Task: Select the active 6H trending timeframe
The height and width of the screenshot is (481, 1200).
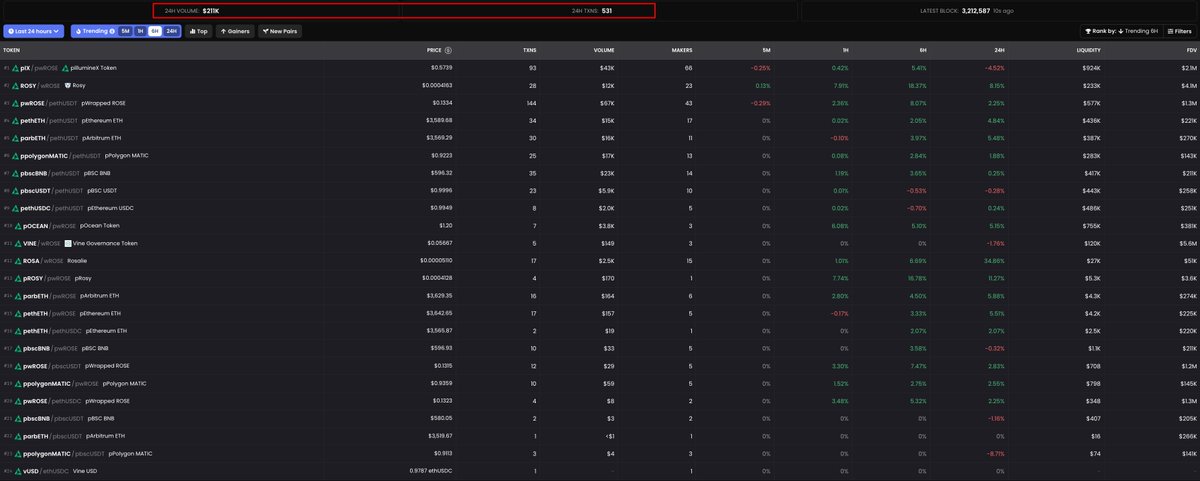Action: tap(154, 31)
